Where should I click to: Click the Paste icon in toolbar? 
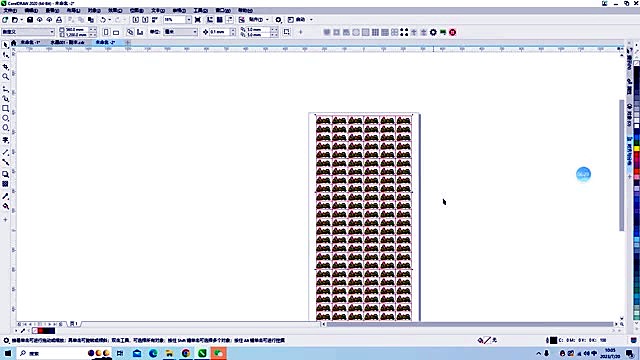[x=91, y=20]
